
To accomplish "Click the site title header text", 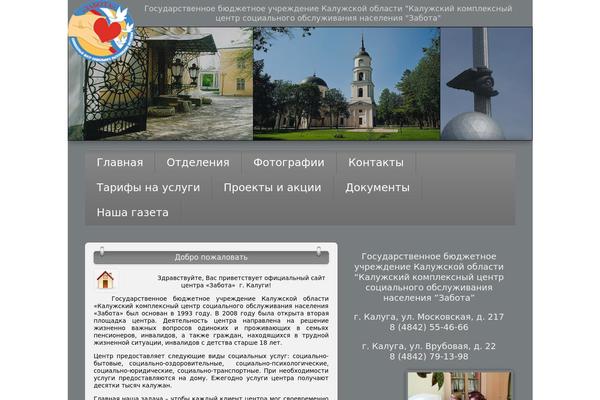I will point(328,13).
